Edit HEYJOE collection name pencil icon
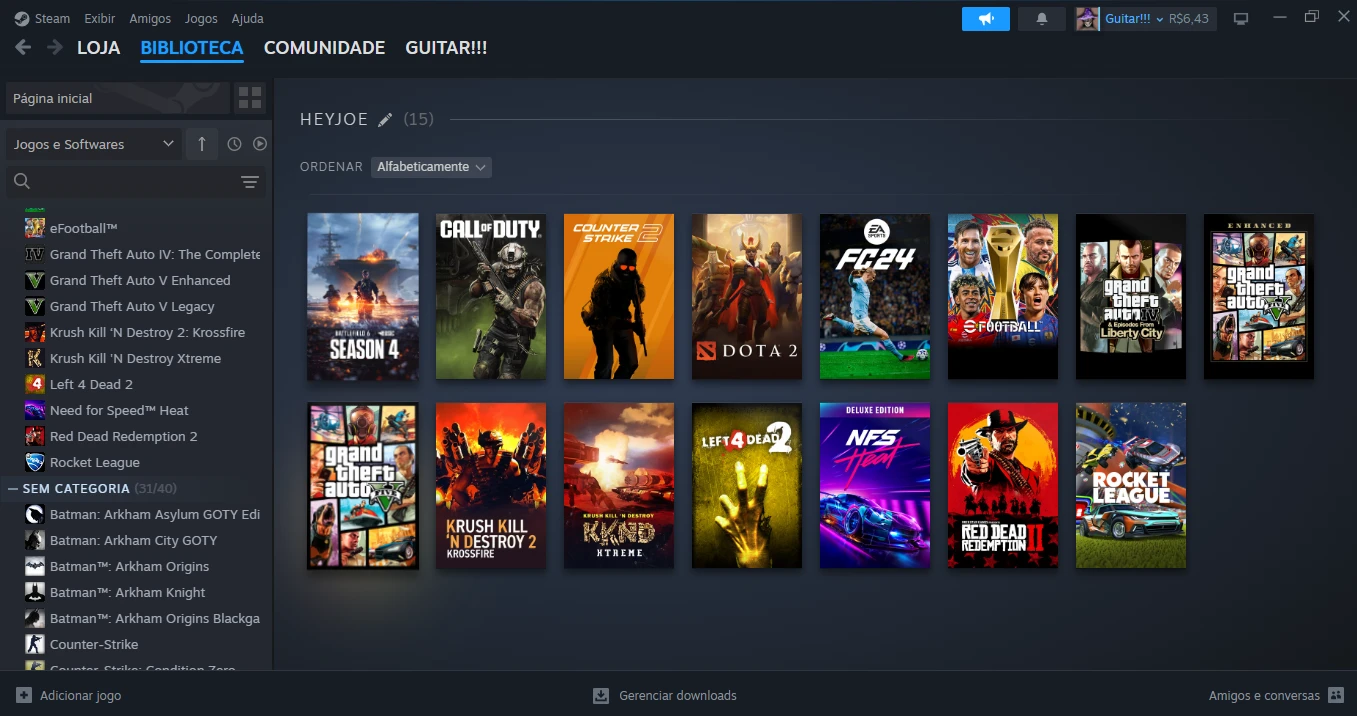This screenshot has height=716, width=1357. click(385, 120)
